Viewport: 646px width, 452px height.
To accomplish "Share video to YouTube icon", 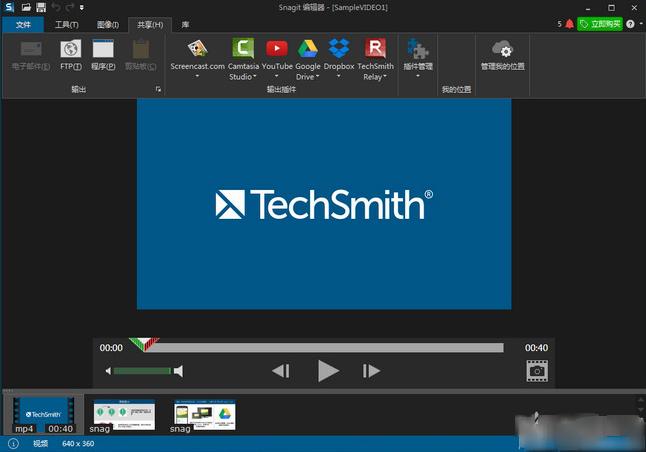I will (277, 49).
